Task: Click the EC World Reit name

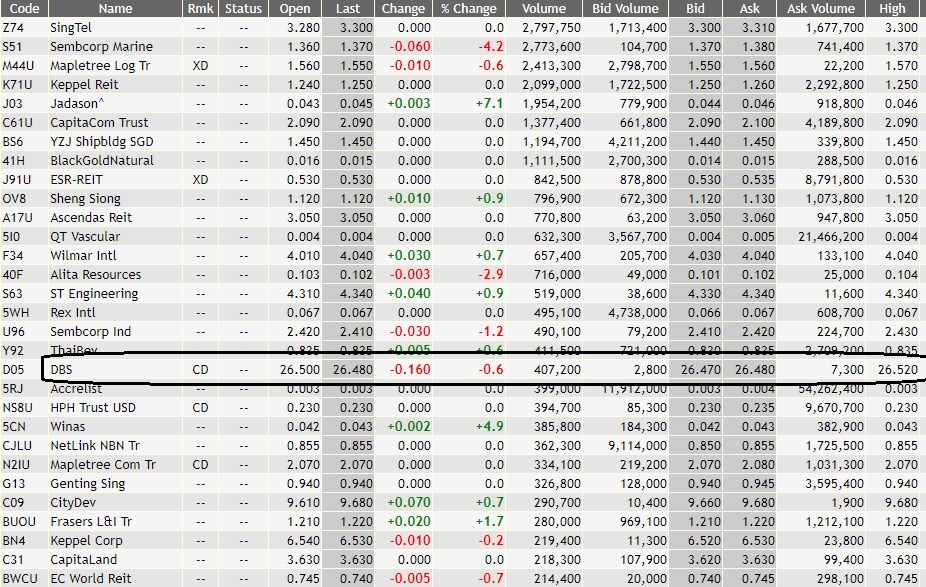Action: [x=90, y=579]
